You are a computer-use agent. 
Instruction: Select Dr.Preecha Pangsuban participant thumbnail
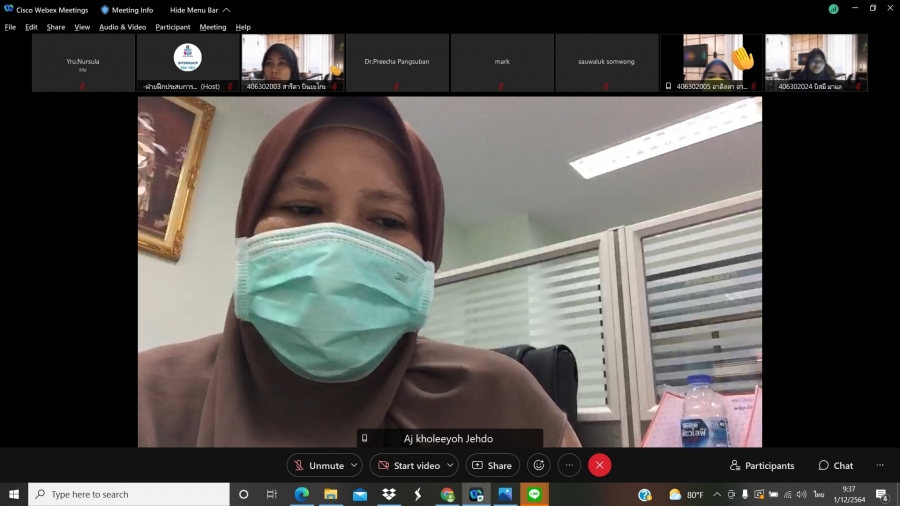(x=397, y=62)
